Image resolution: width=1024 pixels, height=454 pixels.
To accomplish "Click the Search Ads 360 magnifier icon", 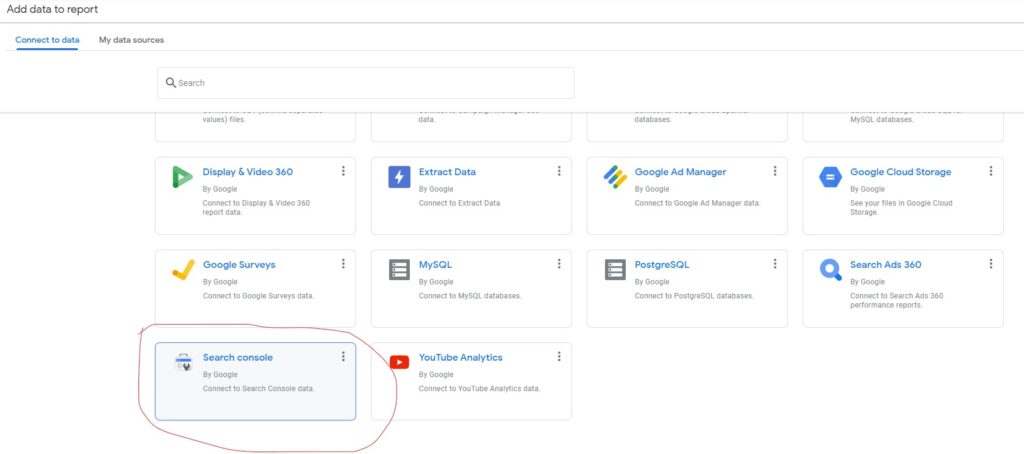I will [831, 270].
